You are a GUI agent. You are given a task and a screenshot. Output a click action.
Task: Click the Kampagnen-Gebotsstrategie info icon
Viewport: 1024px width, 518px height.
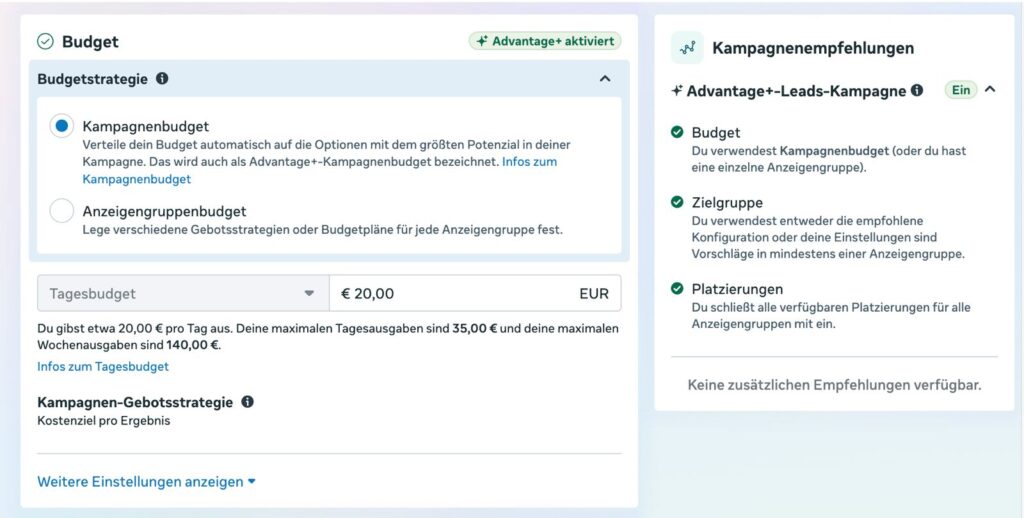[248, 402]
